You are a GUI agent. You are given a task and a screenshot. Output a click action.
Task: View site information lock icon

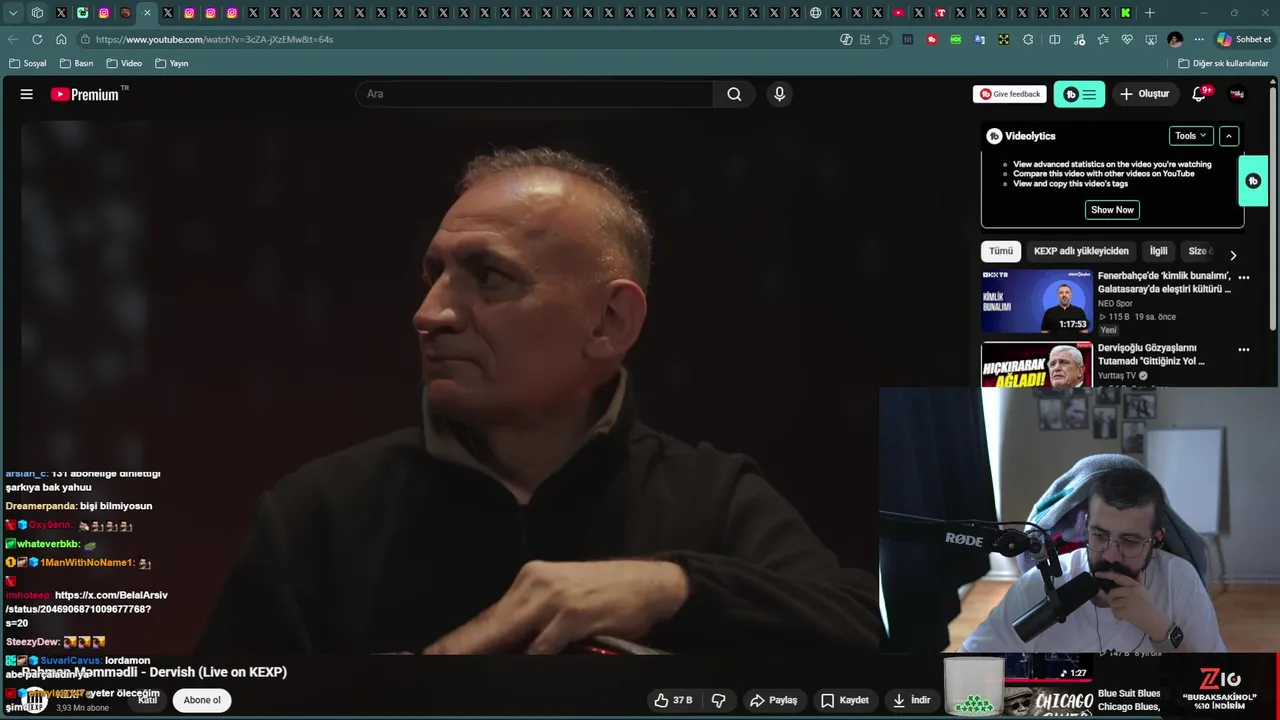(85, 39)
